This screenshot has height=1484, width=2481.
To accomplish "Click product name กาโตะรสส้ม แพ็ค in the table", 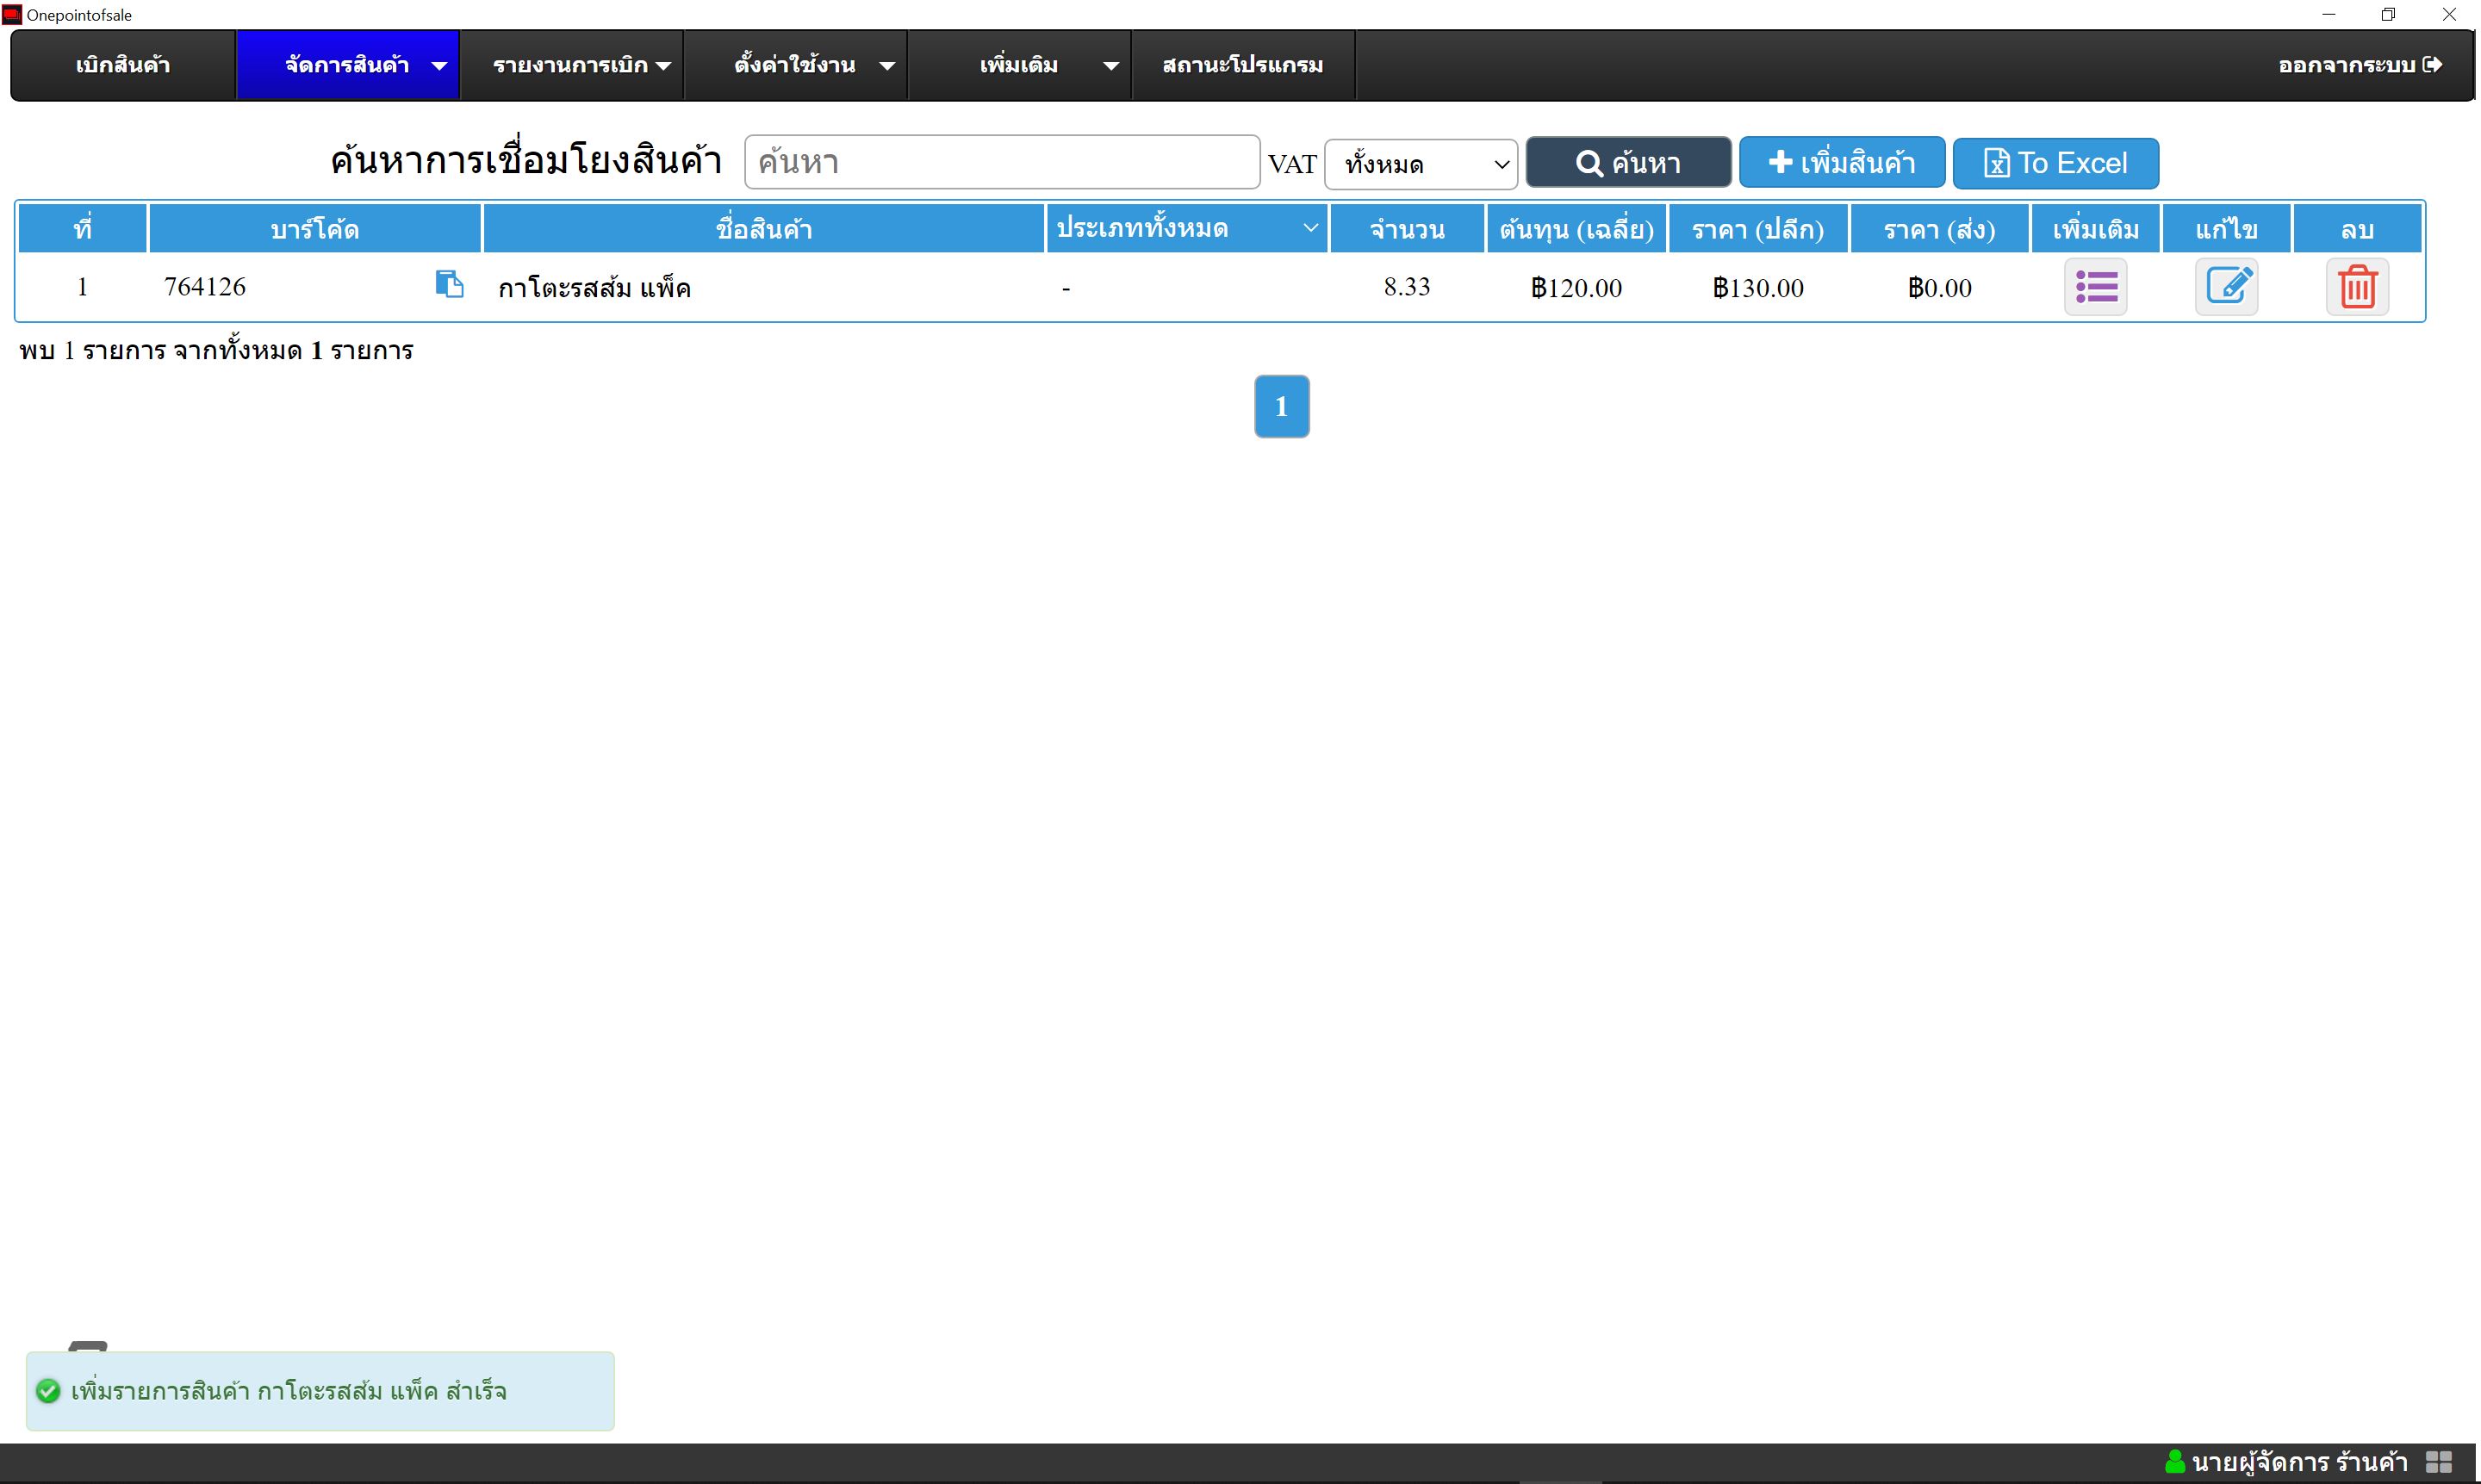I will (x=595, y=288).
